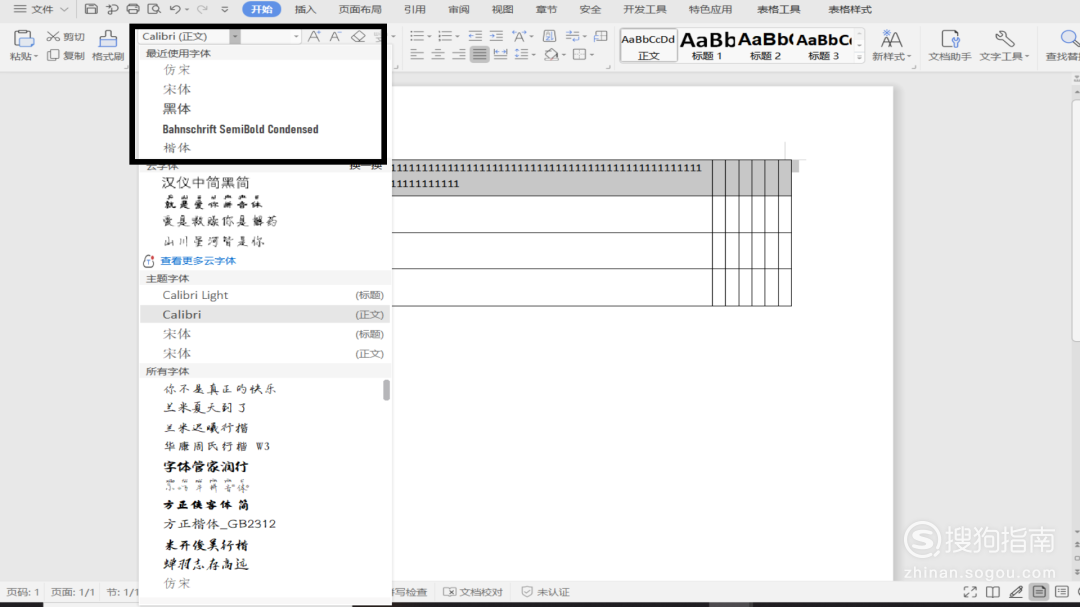The image size is (1080, 607).
Task: Switch to 开始 ribbon tab
Action: point(262,10)
